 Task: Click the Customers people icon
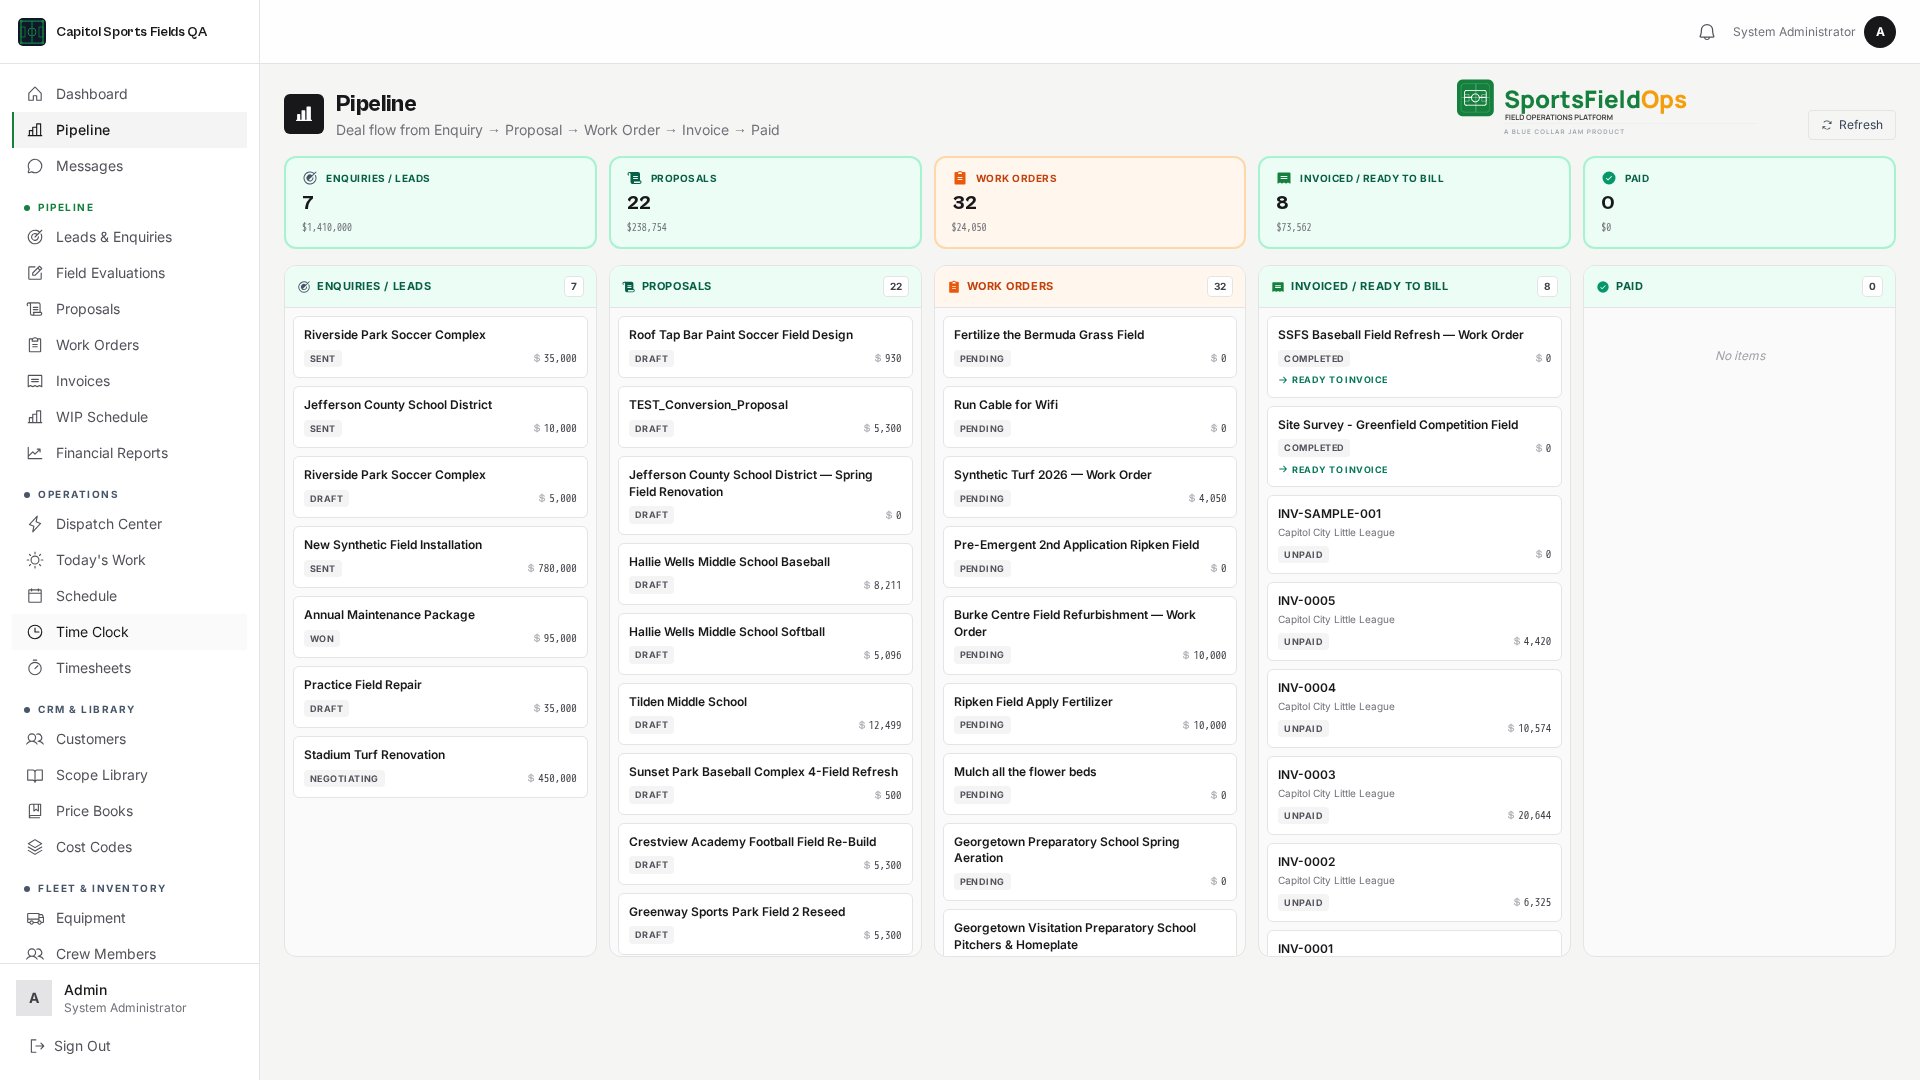(35, 739)
